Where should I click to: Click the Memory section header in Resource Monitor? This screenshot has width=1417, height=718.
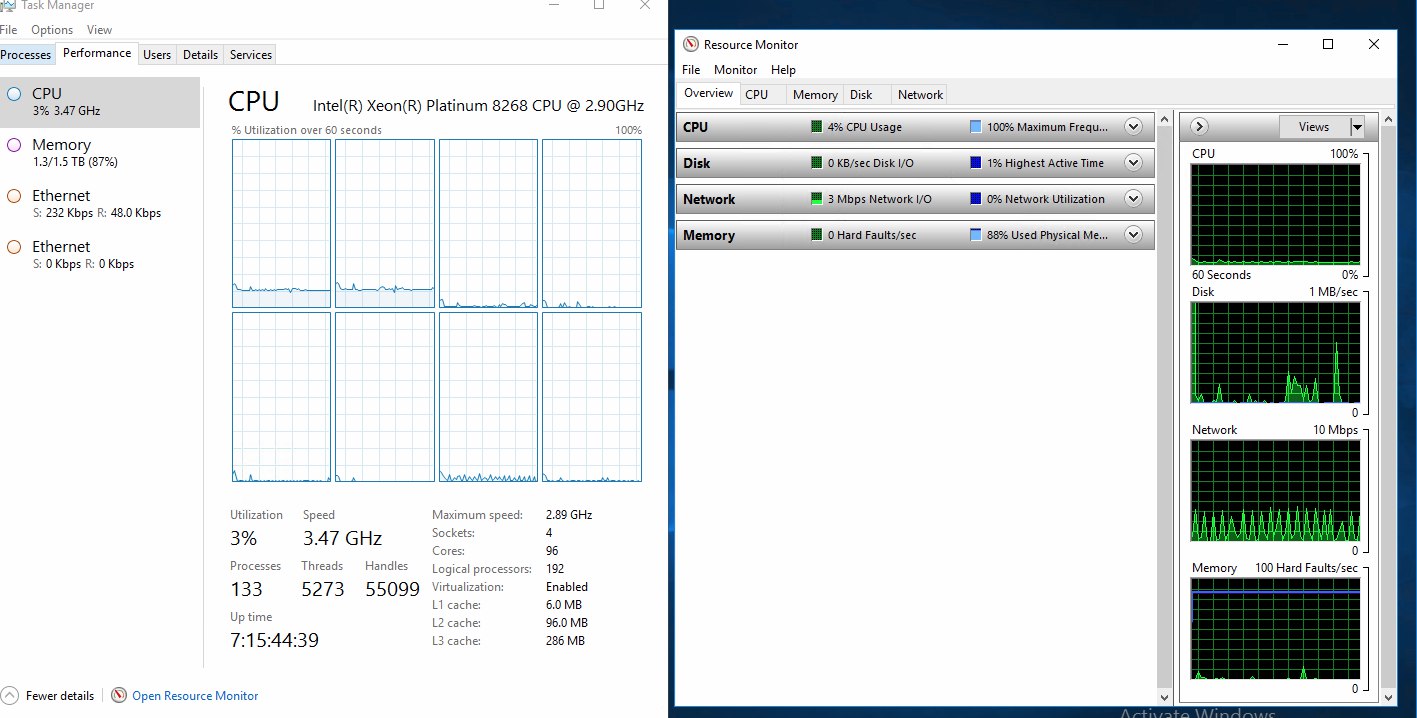(x=915, y=235)
